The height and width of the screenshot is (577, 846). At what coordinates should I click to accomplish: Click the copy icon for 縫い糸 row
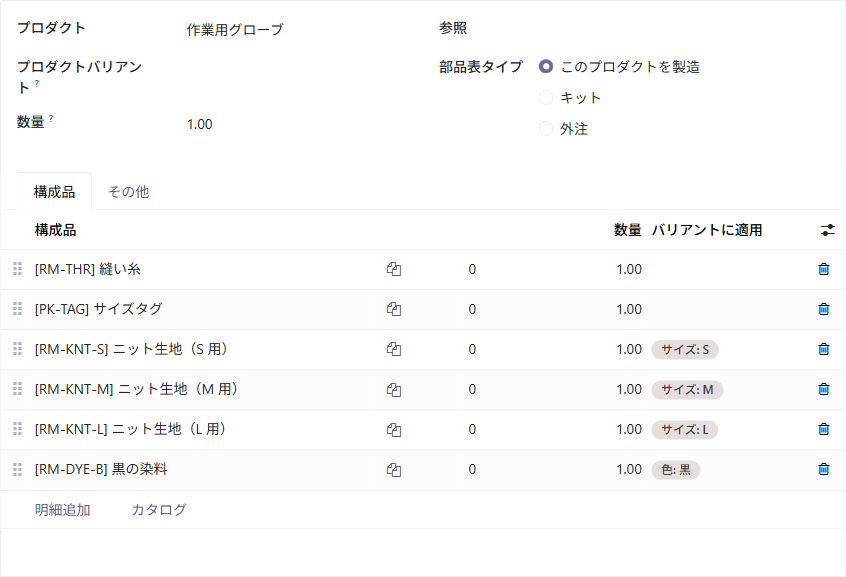click(x=394, y=269)
